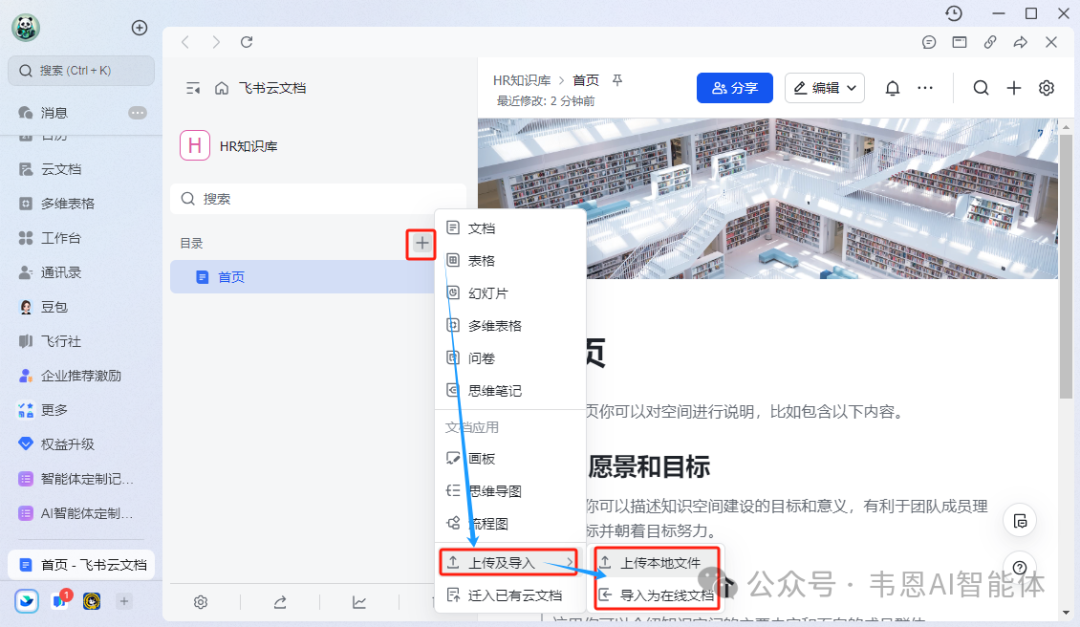Create a new 表格 from the menu
Image resolution: width=1080 pixels, height=627 pixels.
510,260
